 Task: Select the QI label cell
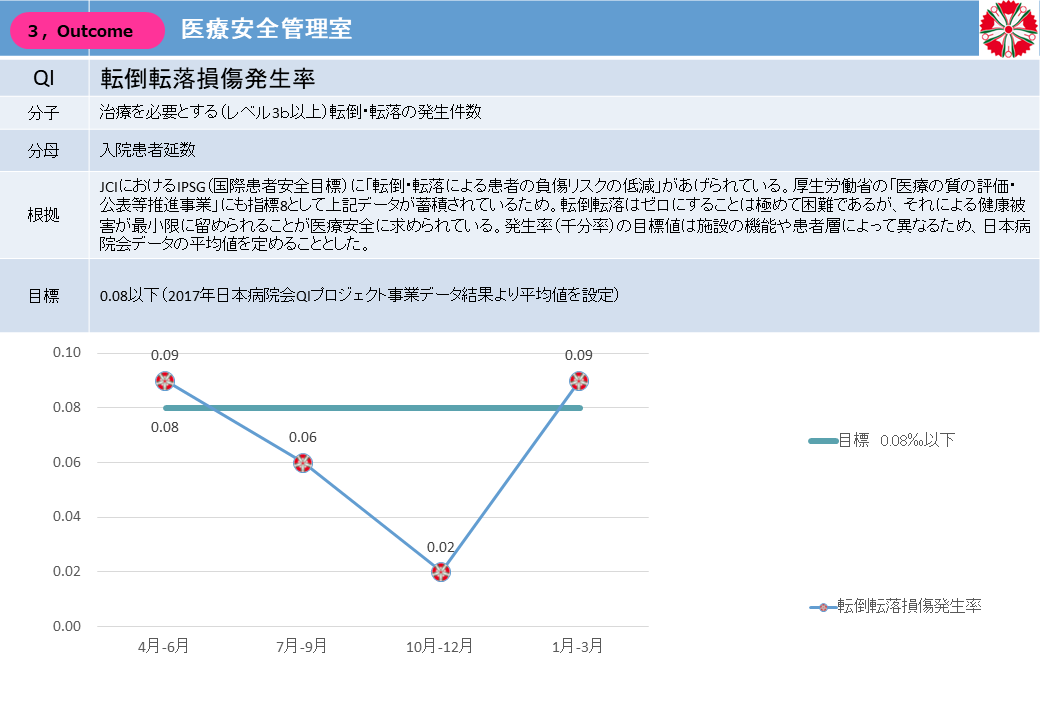44,78
